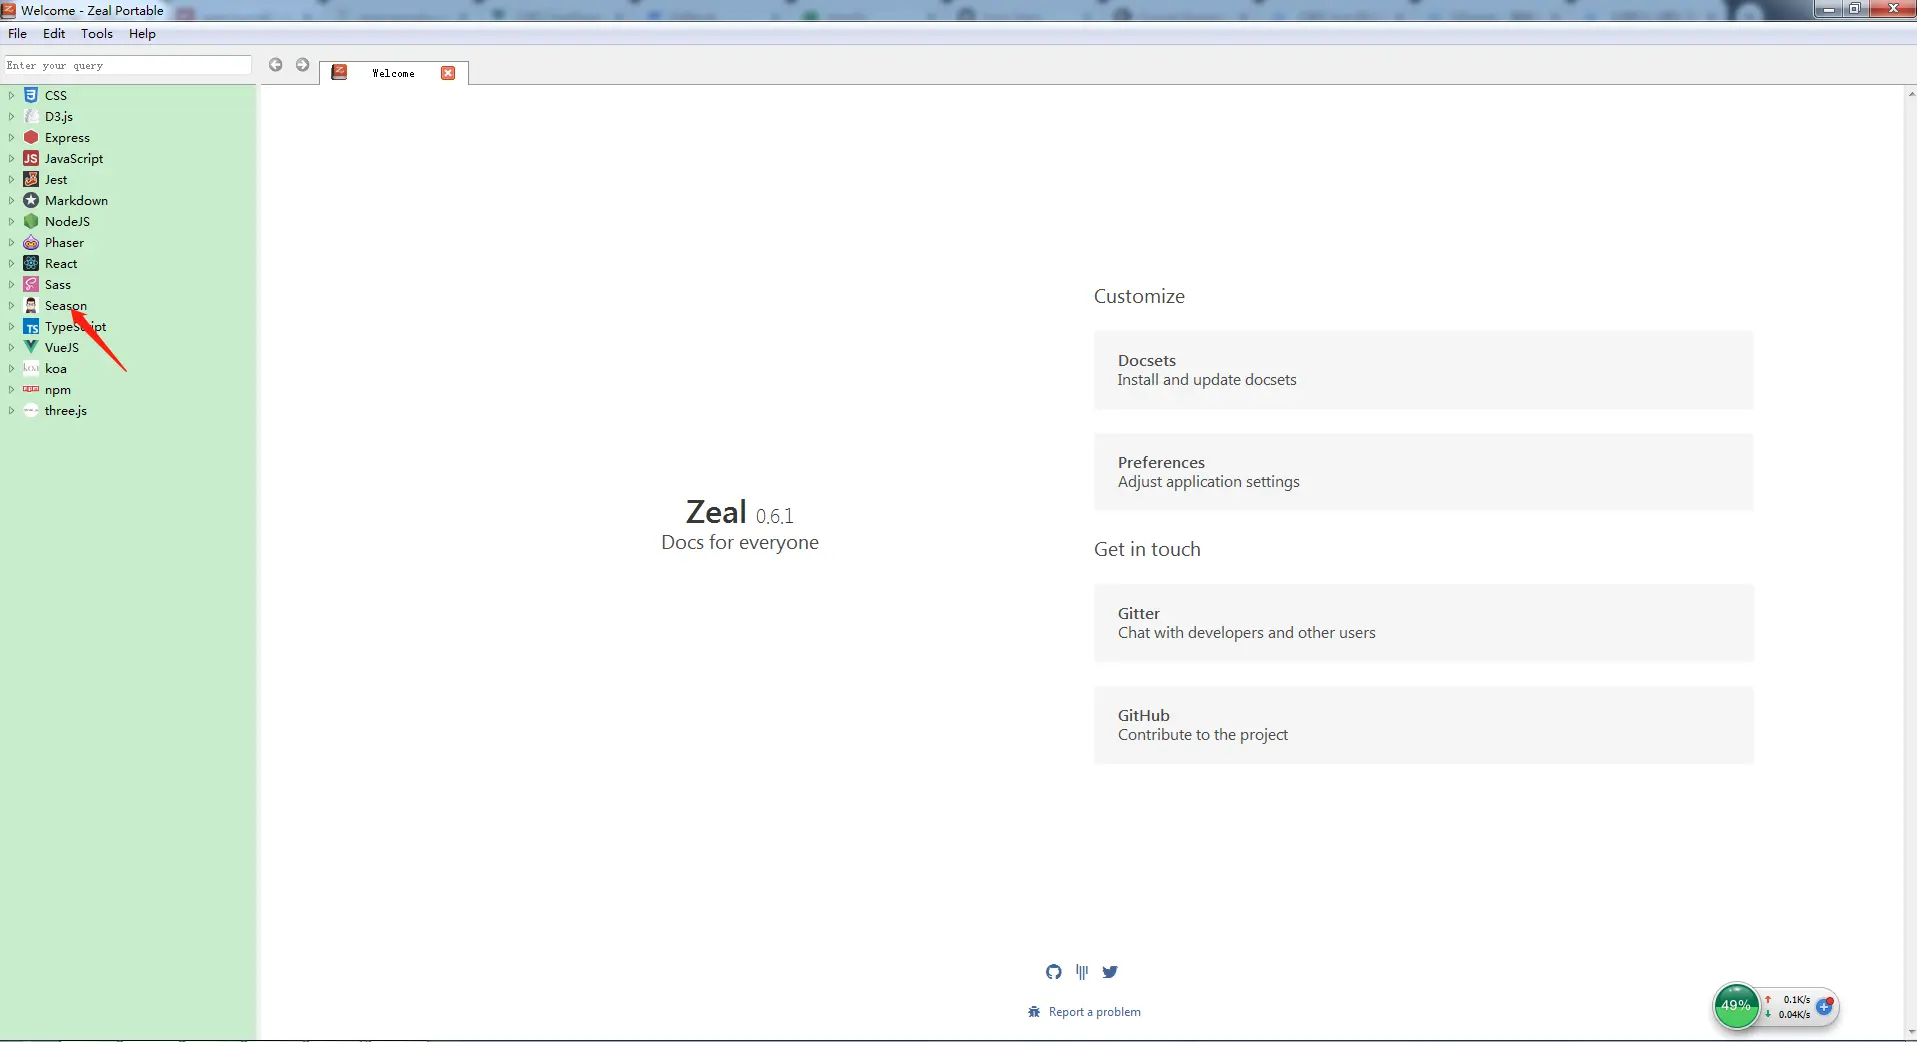Expand the three.js docset tree node

11,411
